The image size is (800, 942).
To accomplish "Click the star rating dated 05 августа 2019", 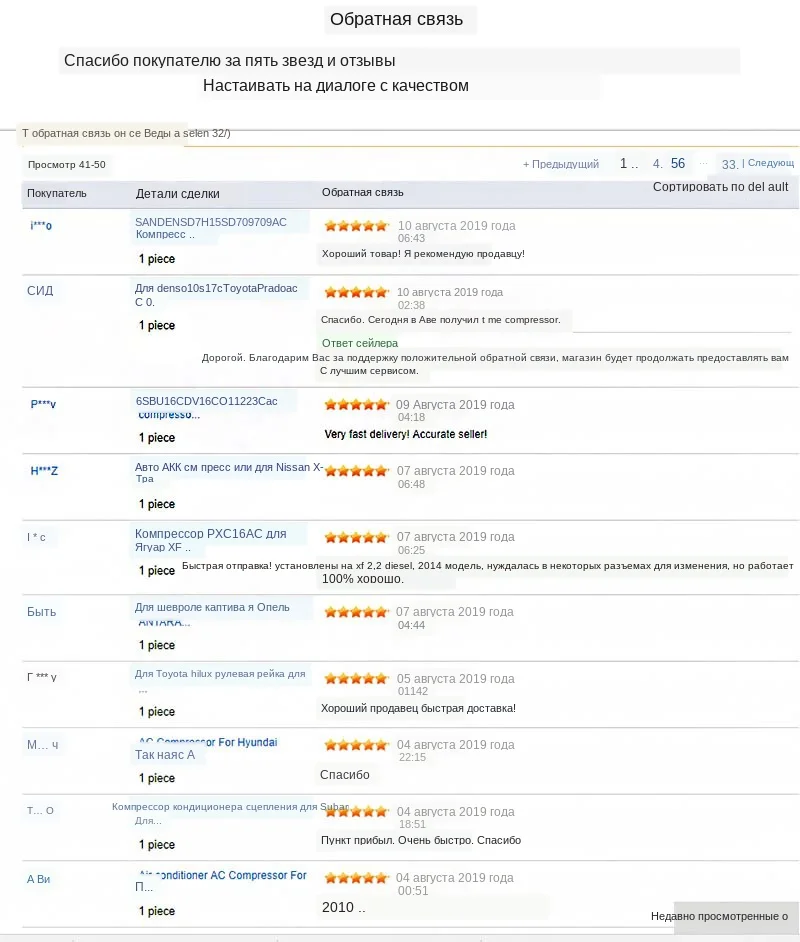I will coord(356,678).
